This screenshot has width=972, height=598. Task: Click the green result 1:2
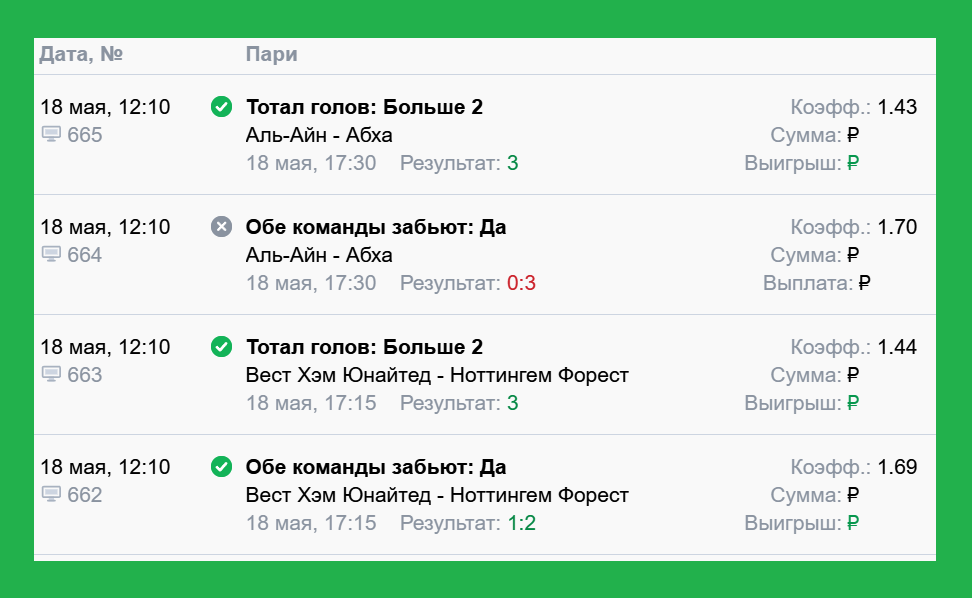click(x=521, y=523)
